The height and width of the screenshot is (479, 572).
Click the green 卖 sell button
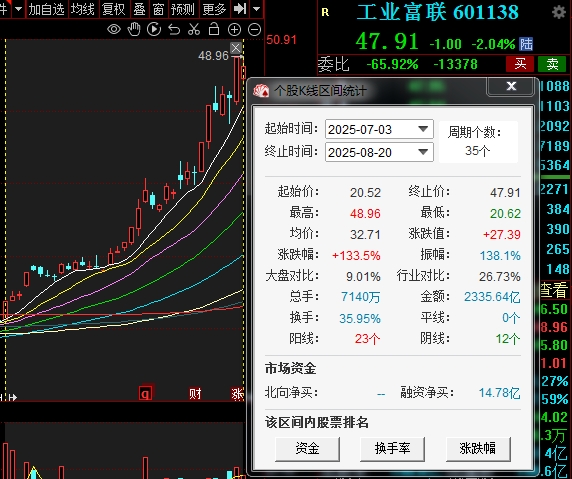(x=552, y=64)
